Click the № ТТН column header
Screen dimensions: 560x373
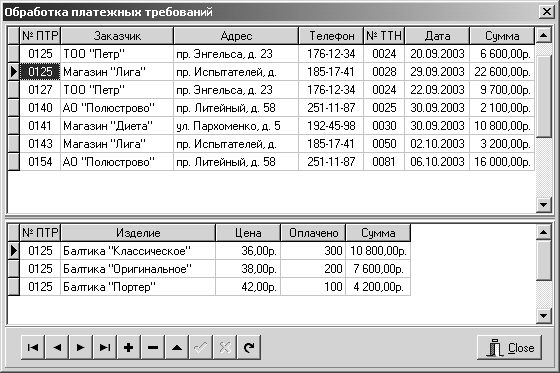(384, 36)
